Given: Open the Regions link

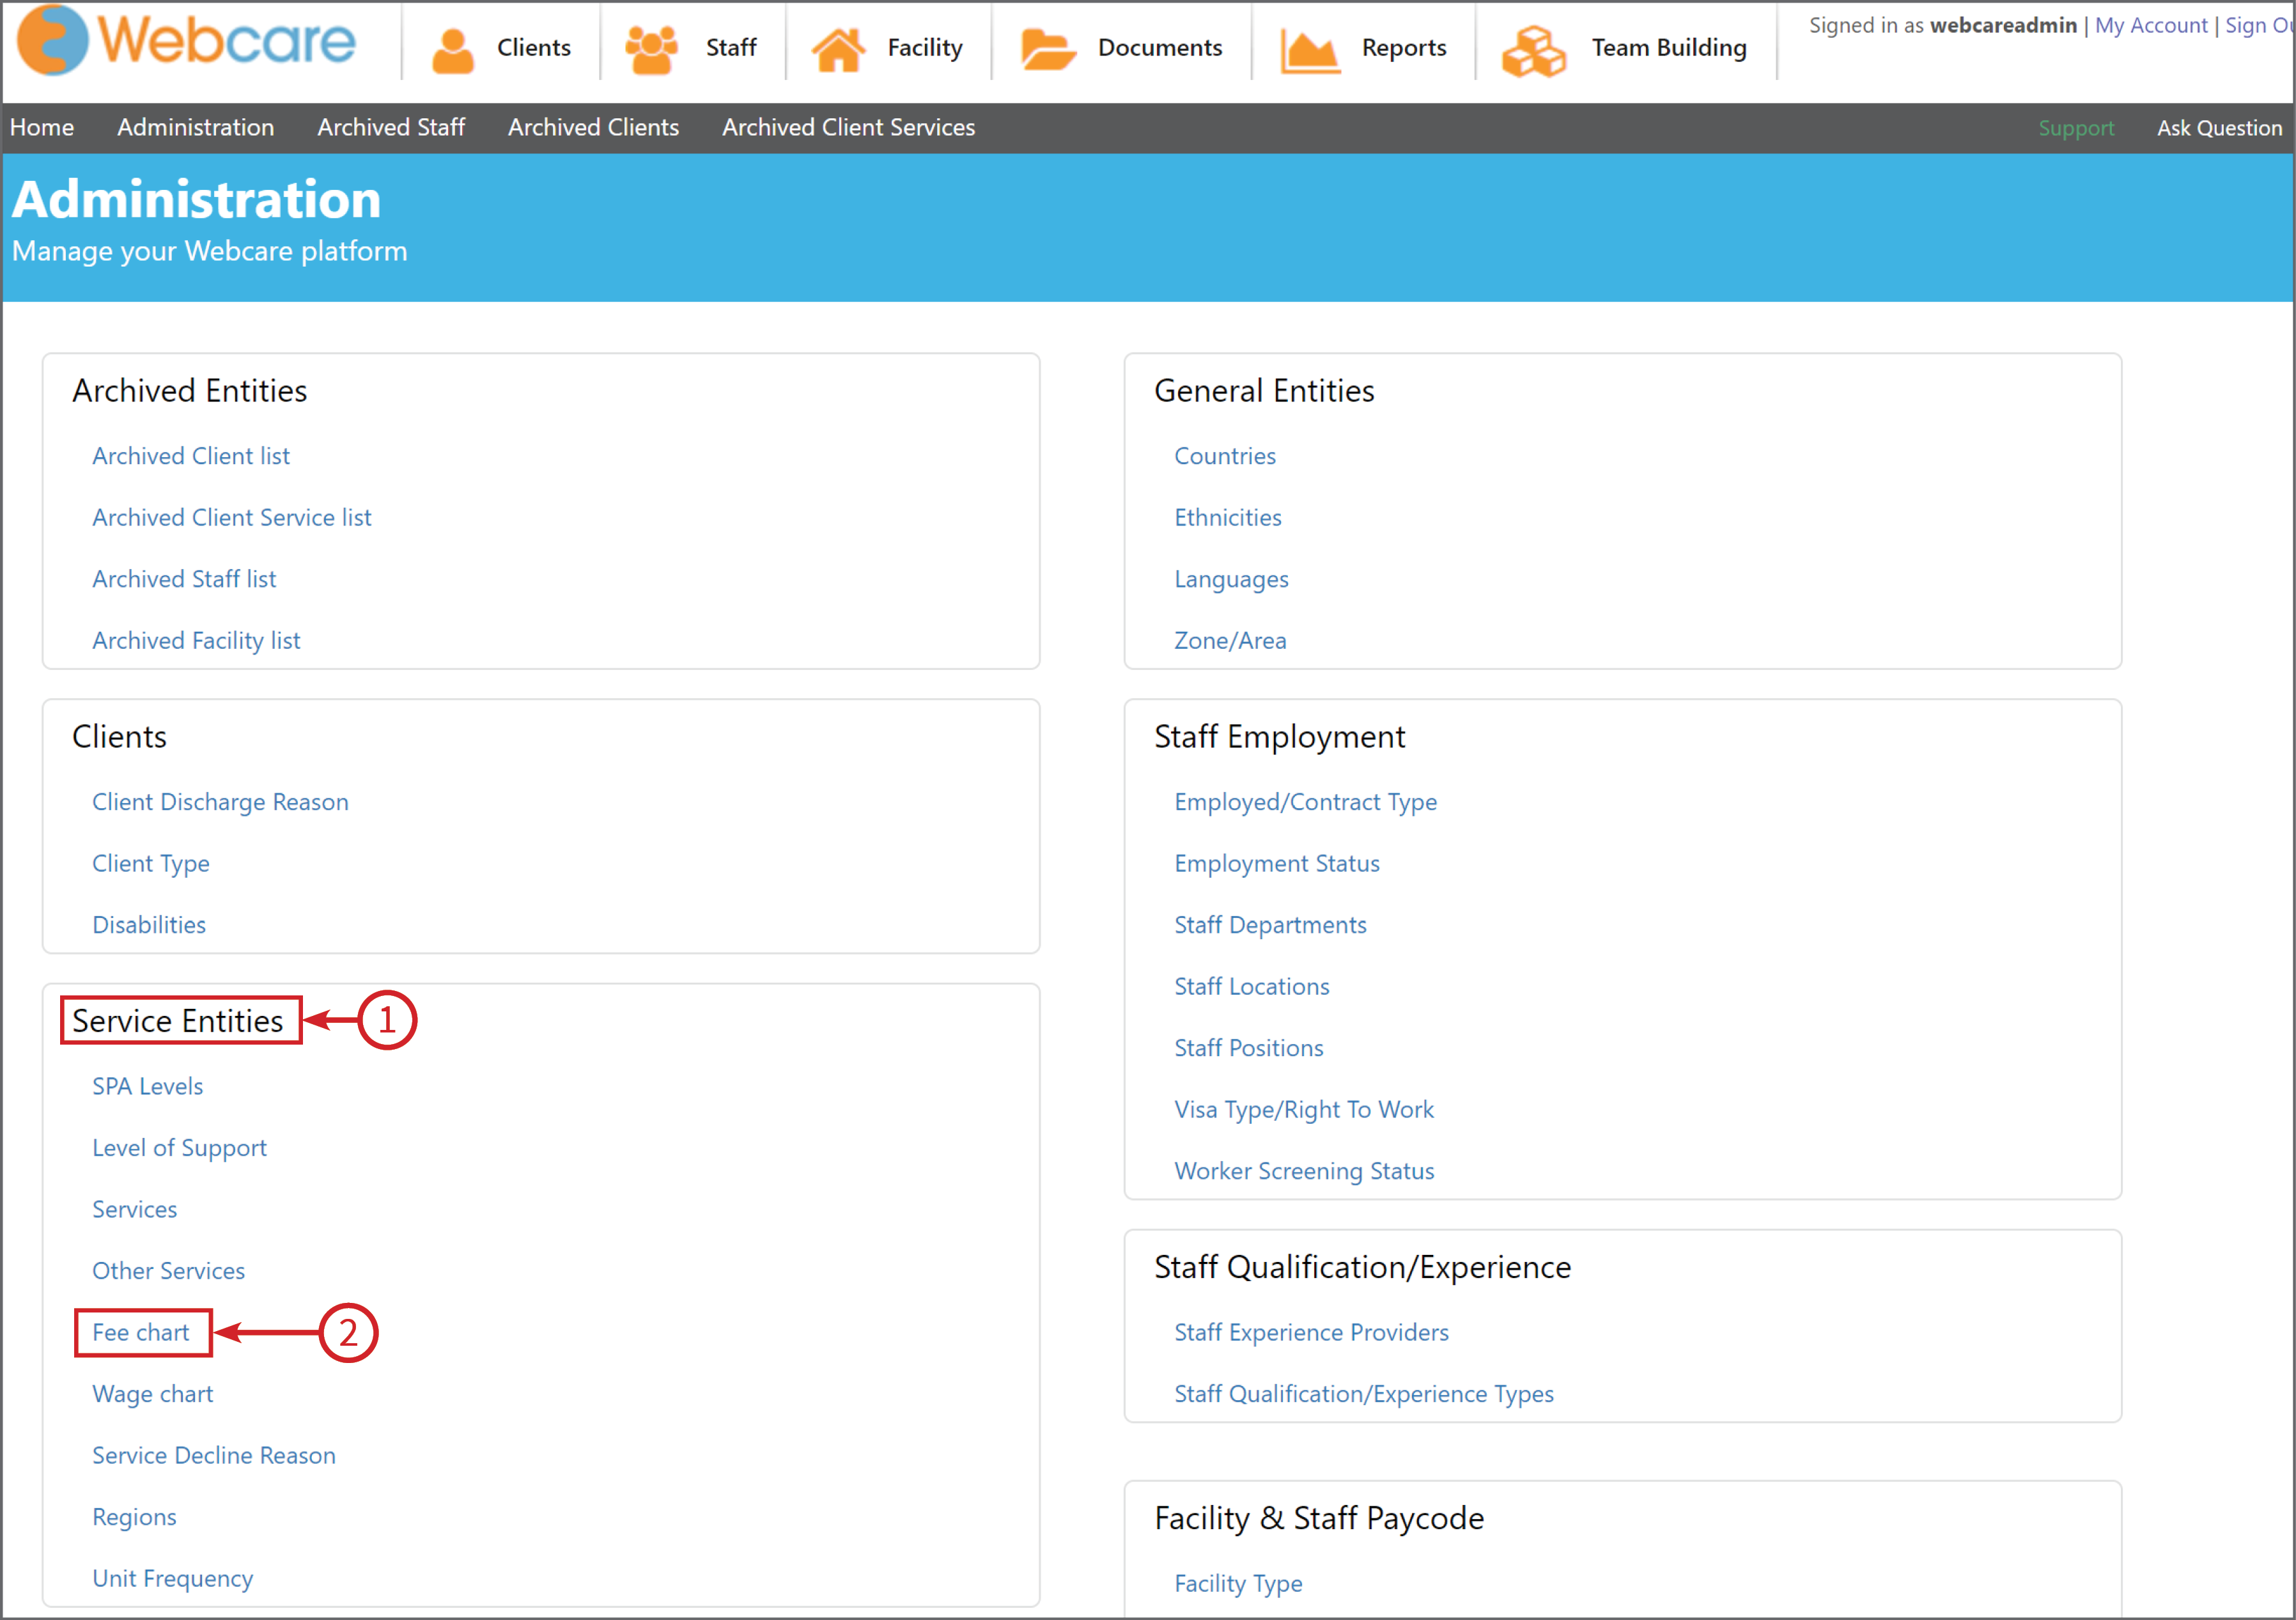Looking at the screenshot, I should tap(134, 1517).
